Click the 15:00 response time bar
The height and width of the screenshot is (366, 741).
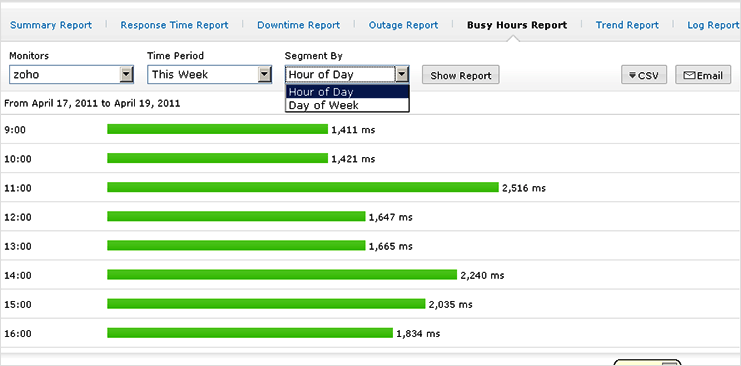coord(266,304)
